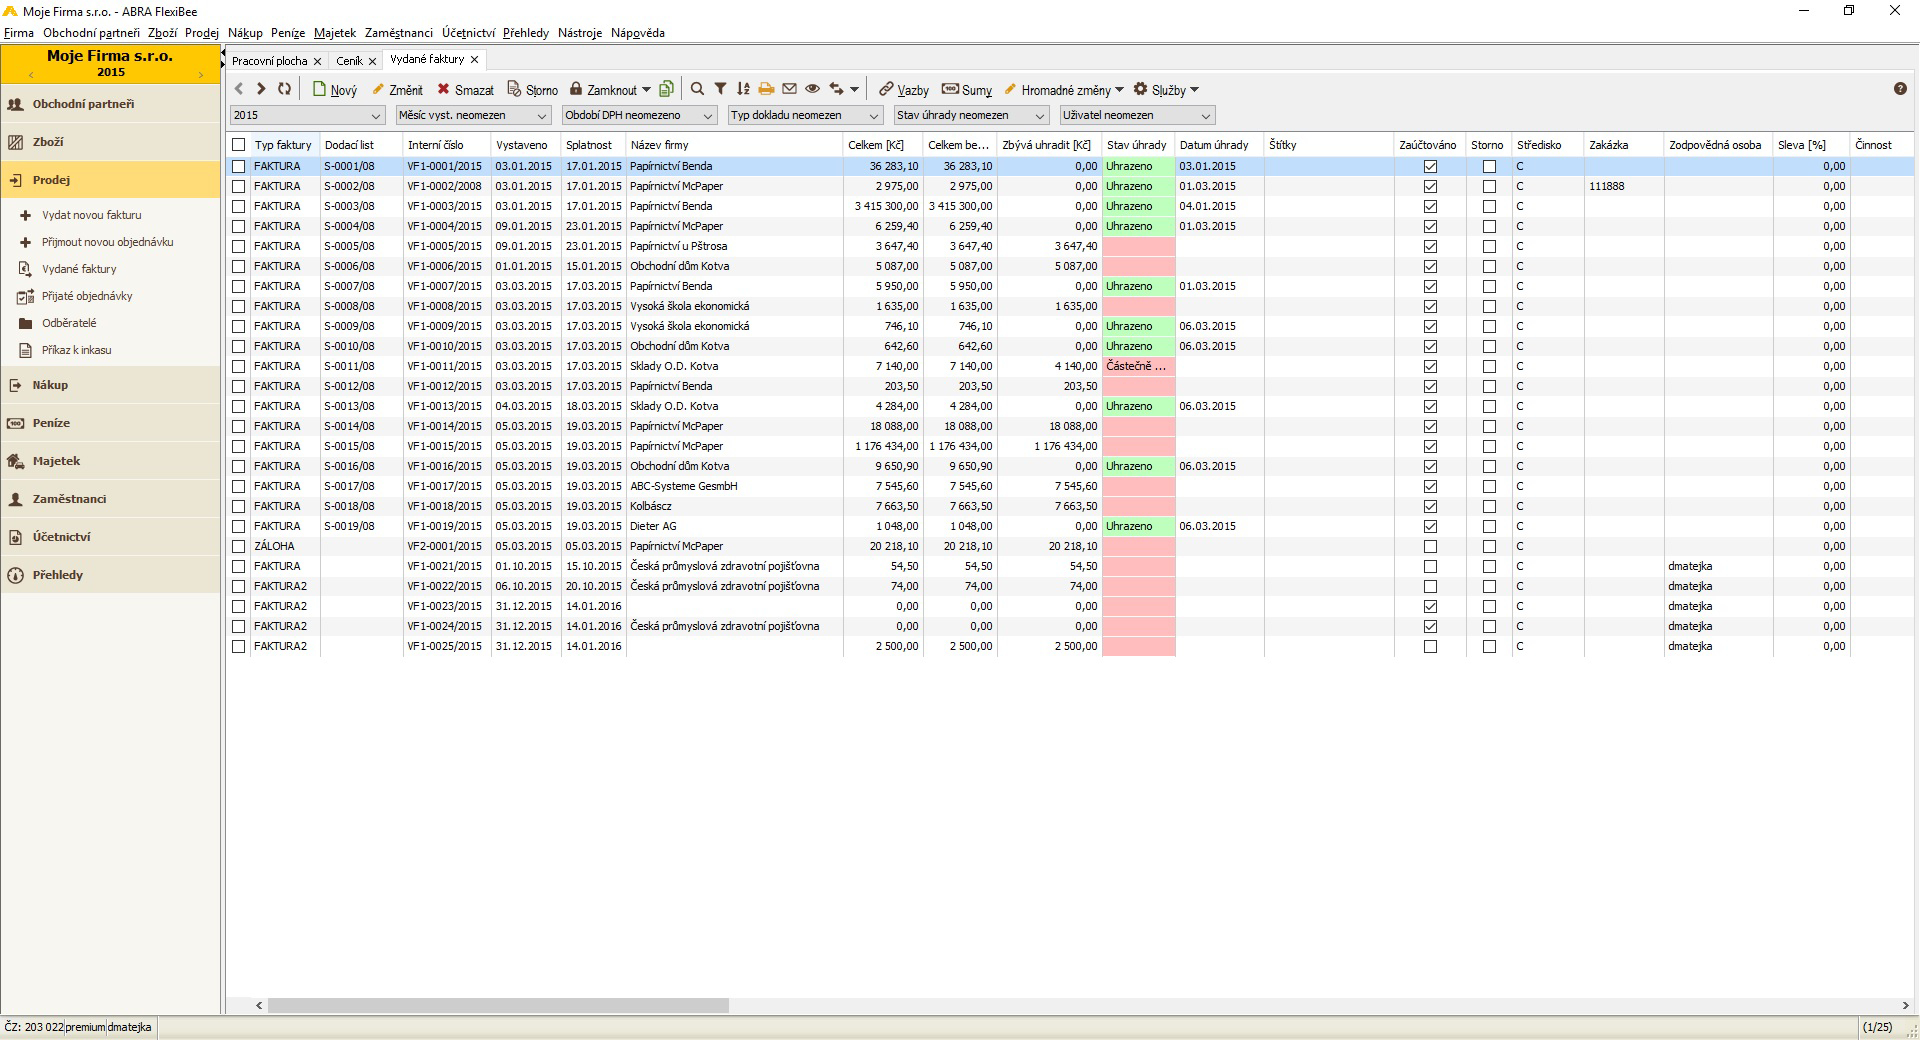Toggle the select-all checkbox in table header
This screenshot has width=1920, height=1040.
point(238,145)
